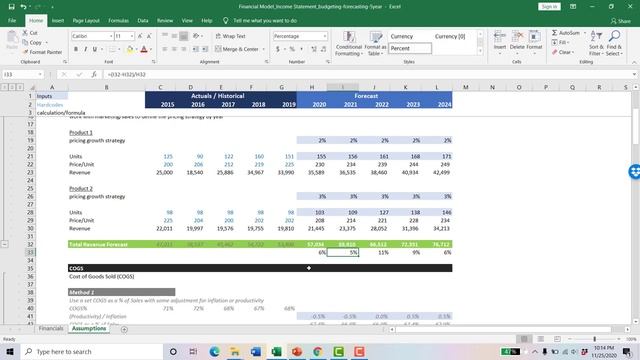The image size is (640, 360).
Task: Open Sort & Filter
Action: click(x=596, y=44)
